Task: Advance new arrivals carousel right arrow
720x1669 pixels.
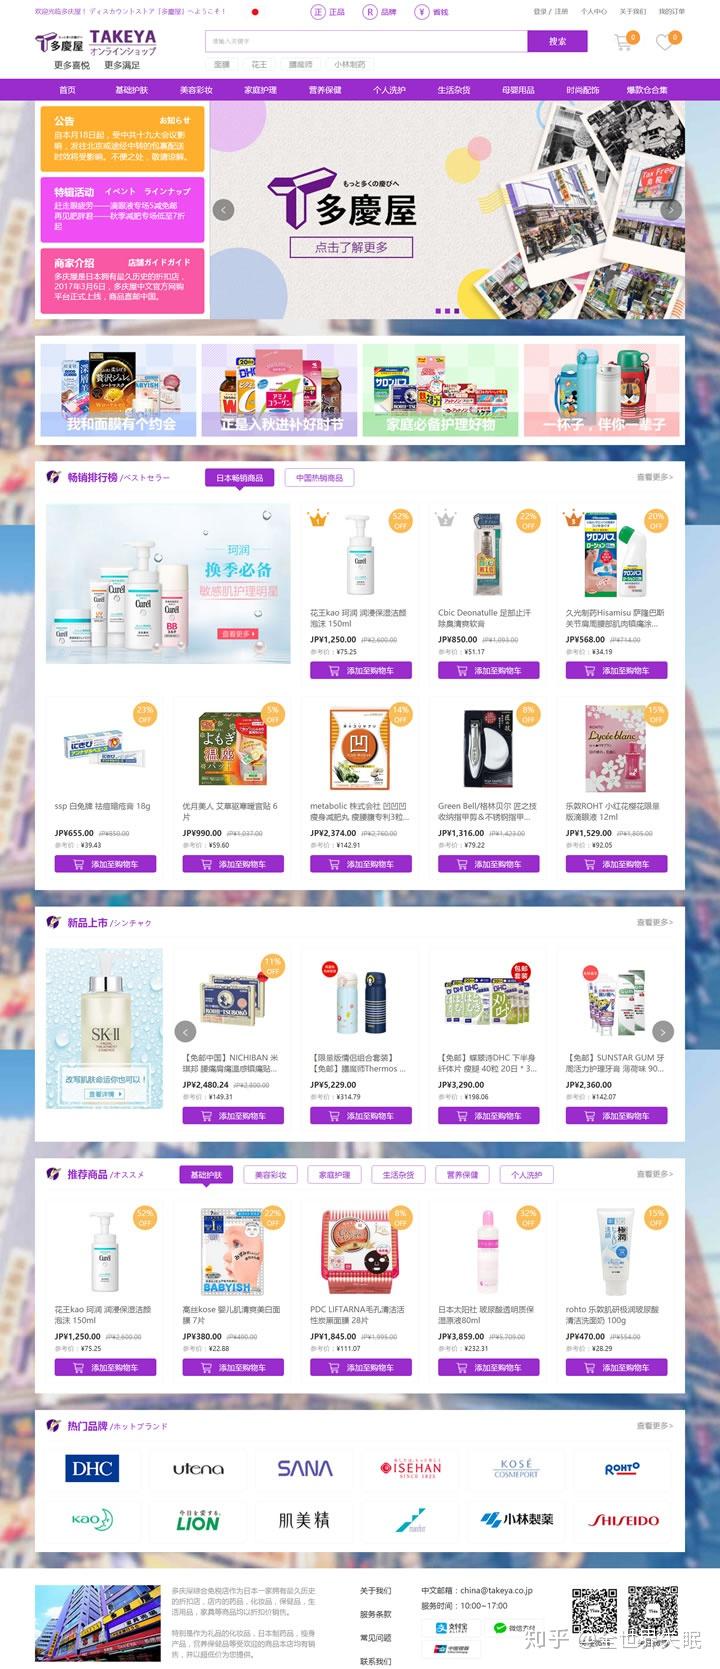Action: point(662,1031)
